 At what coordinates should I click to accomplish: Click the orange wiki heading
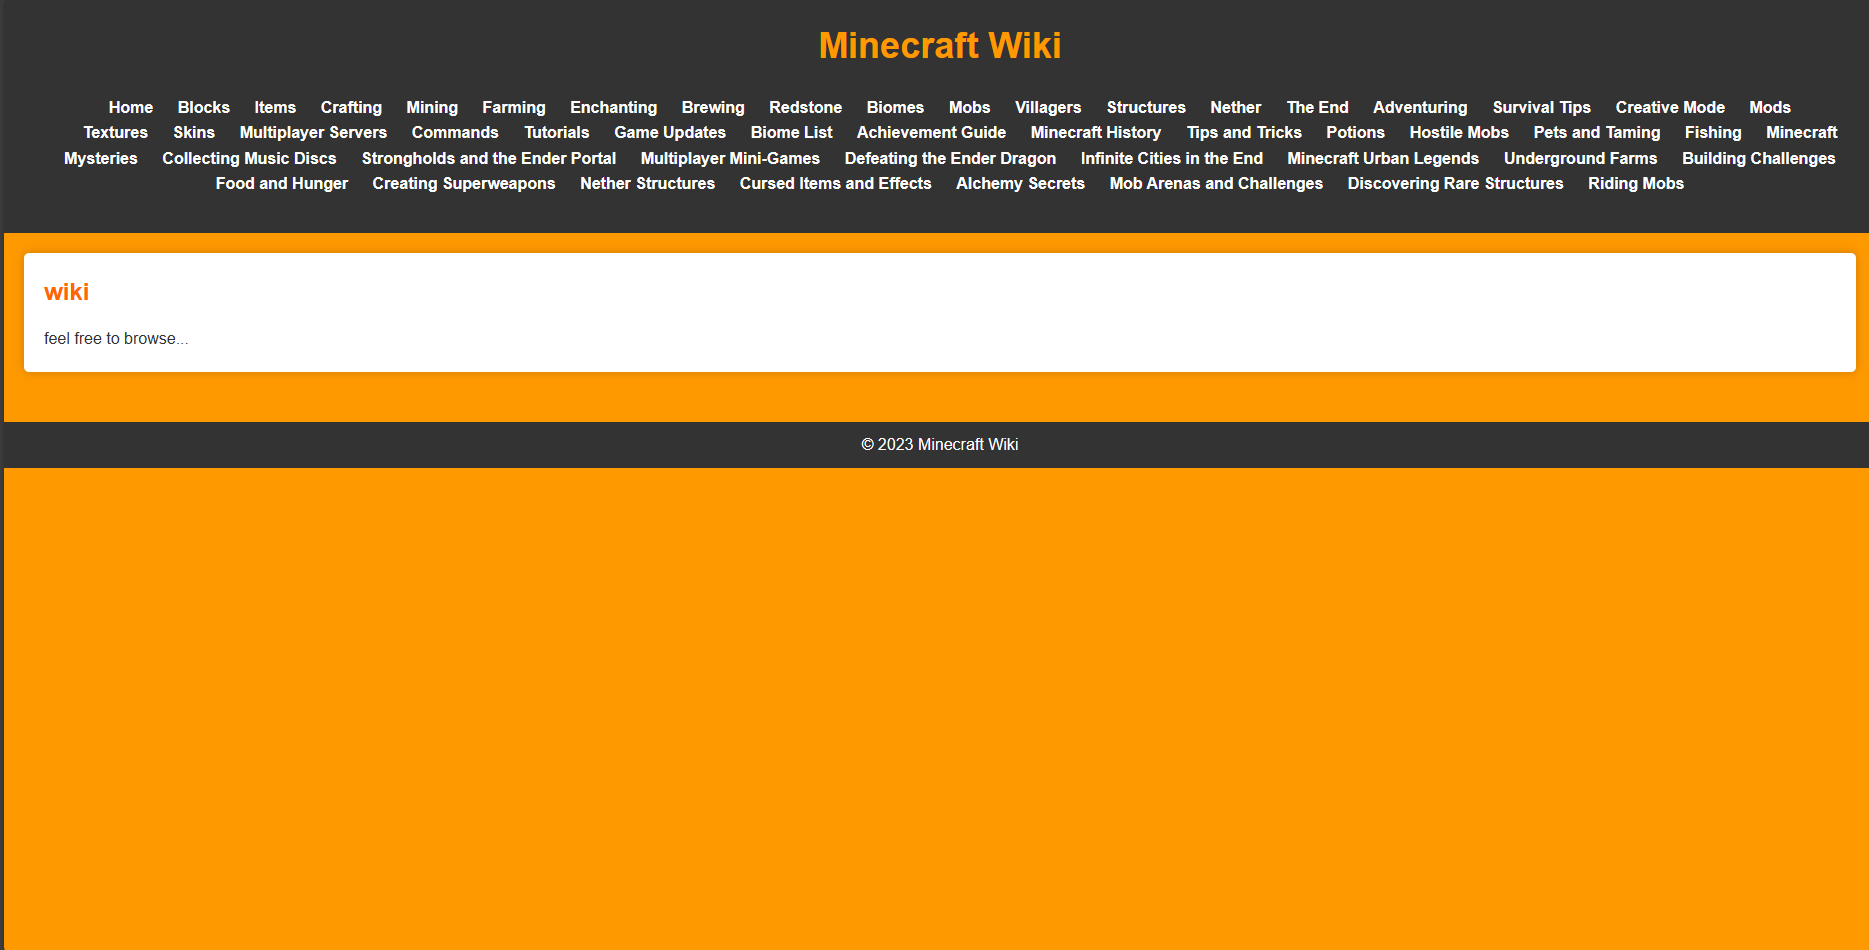click(x=67, y=292)
